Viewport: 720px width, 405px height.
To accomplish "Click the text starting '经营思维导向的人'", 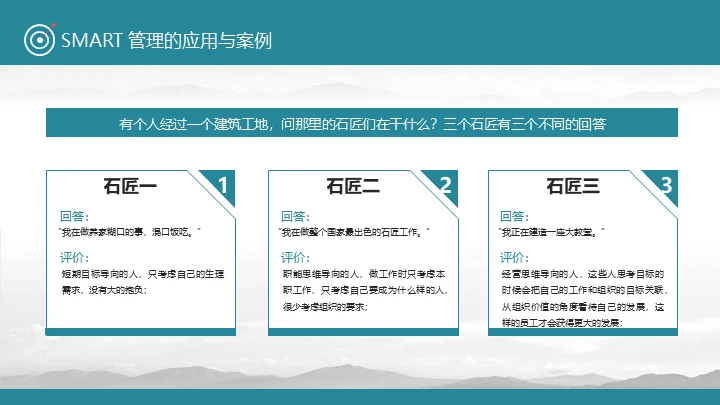I will 585,298.
